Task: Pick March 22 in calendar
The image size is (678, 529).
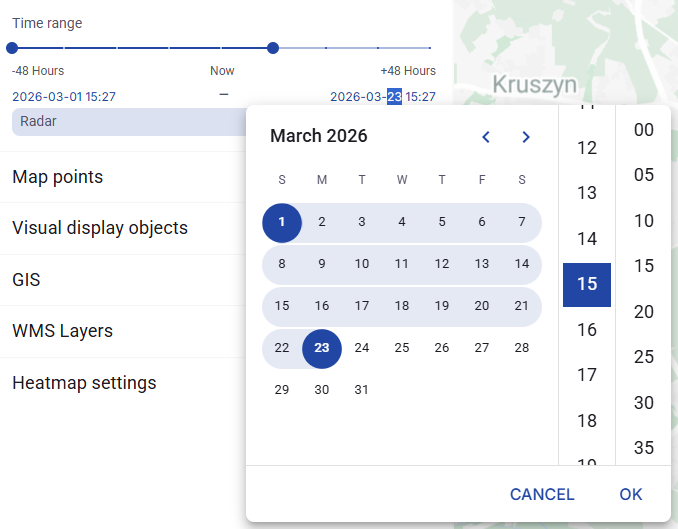Action: click(282, 348)
